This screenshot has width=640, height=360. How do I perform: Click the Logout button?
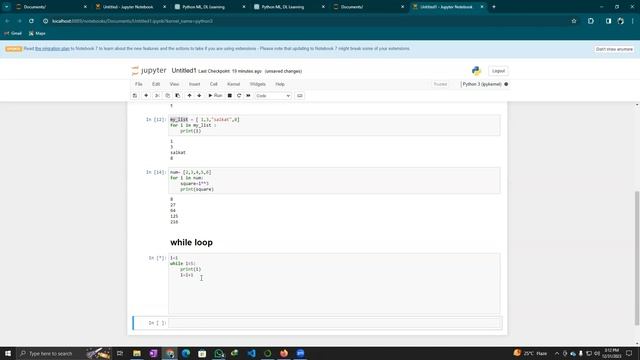click(x=498, y=71)
